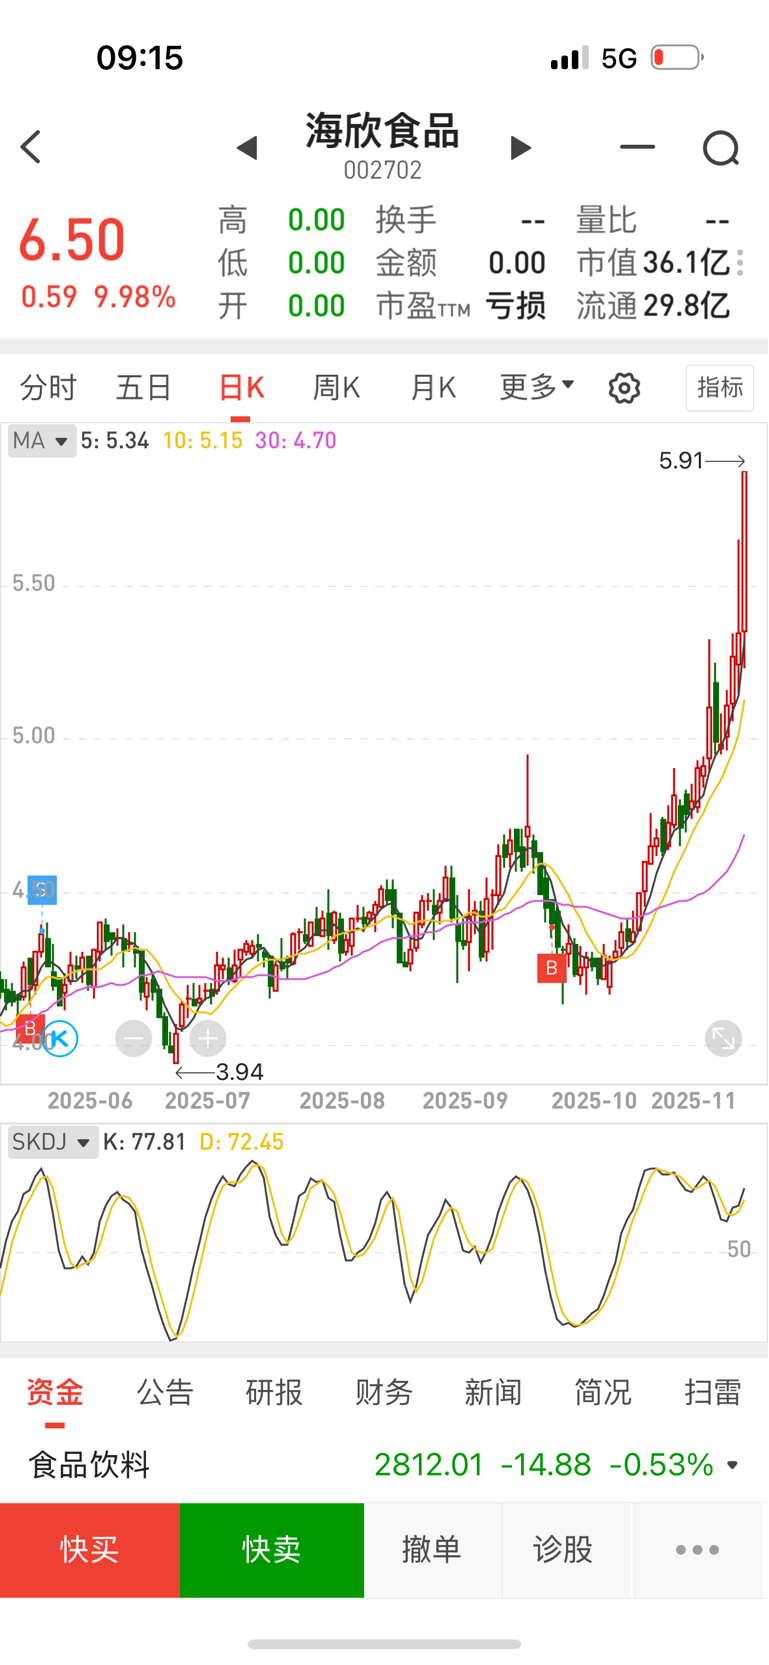Tap the D: 72.45 indicator value
This screenshot has width=769, height=1665.
[x=242, y=1142]
